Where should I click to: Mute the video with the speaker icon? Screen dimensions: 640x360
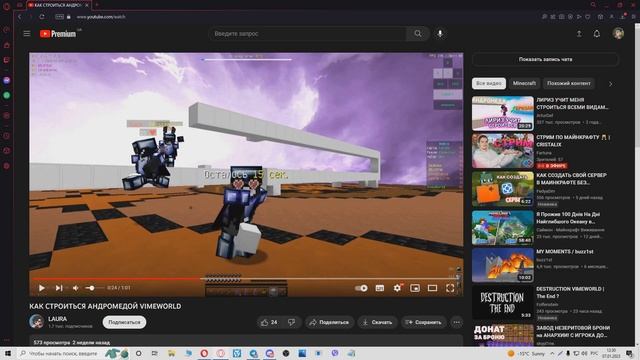coord(76,288)
